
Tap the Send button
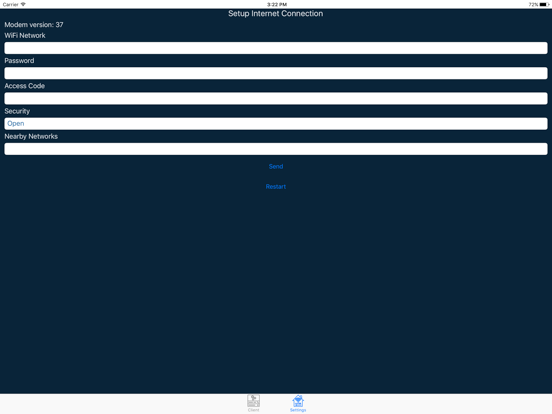(276, 167)
